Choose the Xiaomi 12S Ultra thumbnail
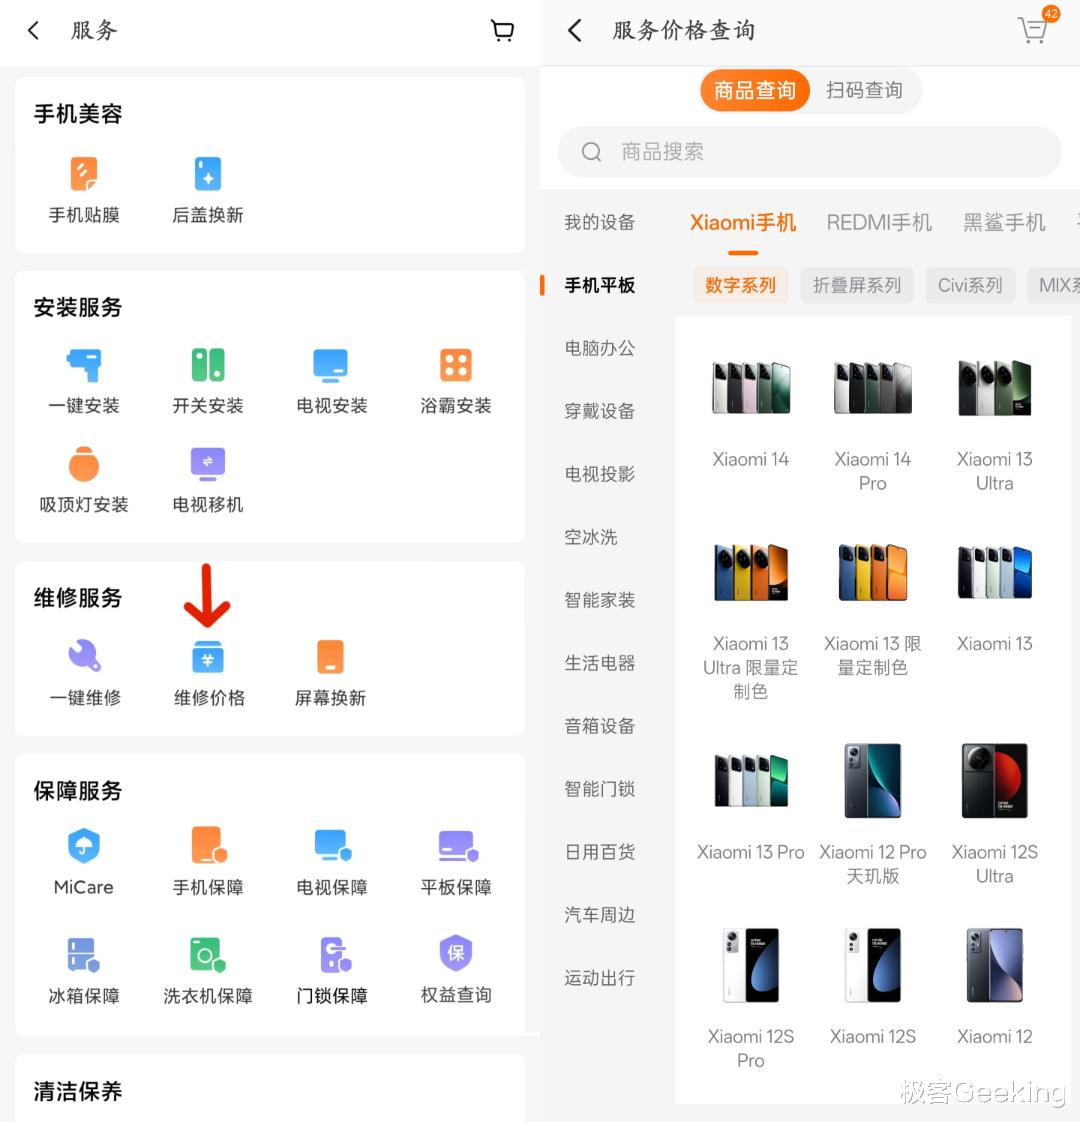Viewport: 1080px width, 1122px height. (994, 780)
